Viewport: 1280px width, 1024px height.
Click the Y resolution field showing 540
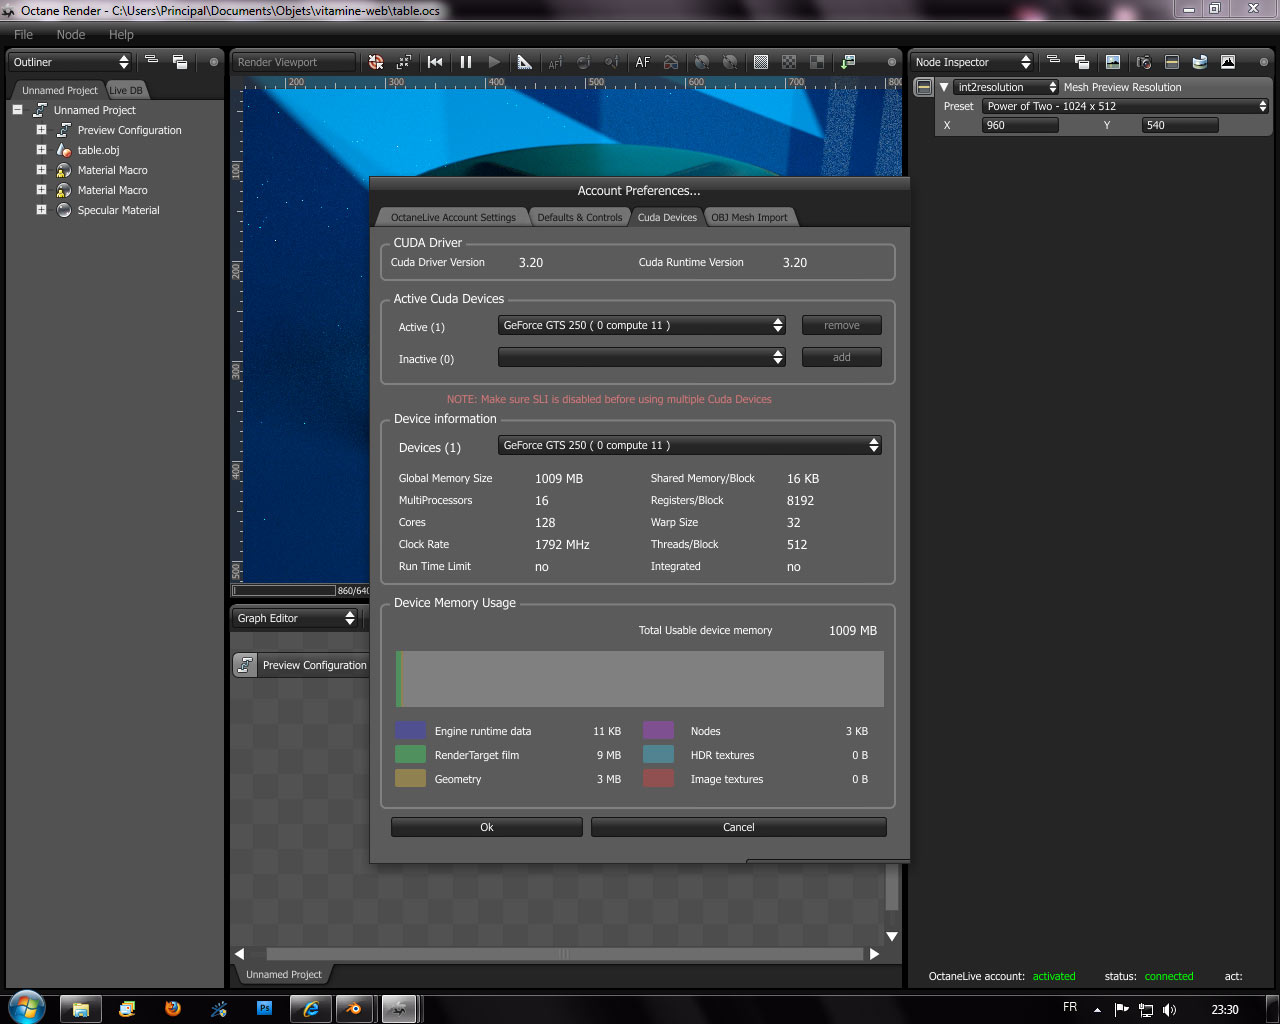[1180, 125]
